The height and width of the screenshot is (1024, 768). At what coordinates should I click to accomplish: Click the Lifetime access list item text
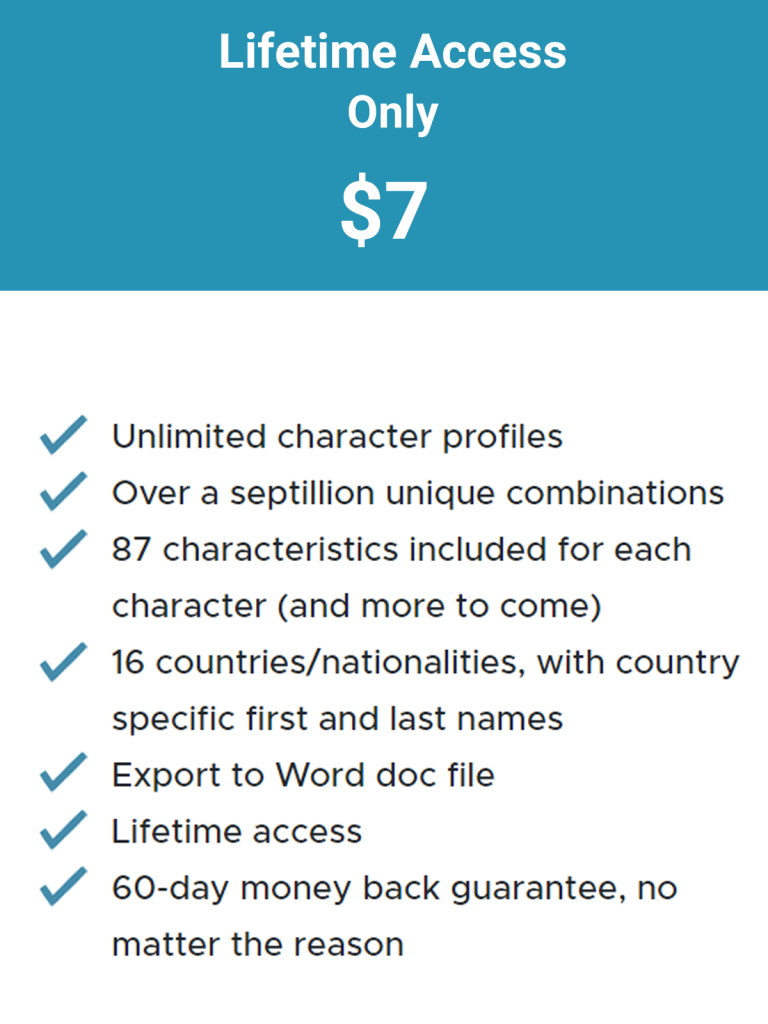tap(236, 831)
